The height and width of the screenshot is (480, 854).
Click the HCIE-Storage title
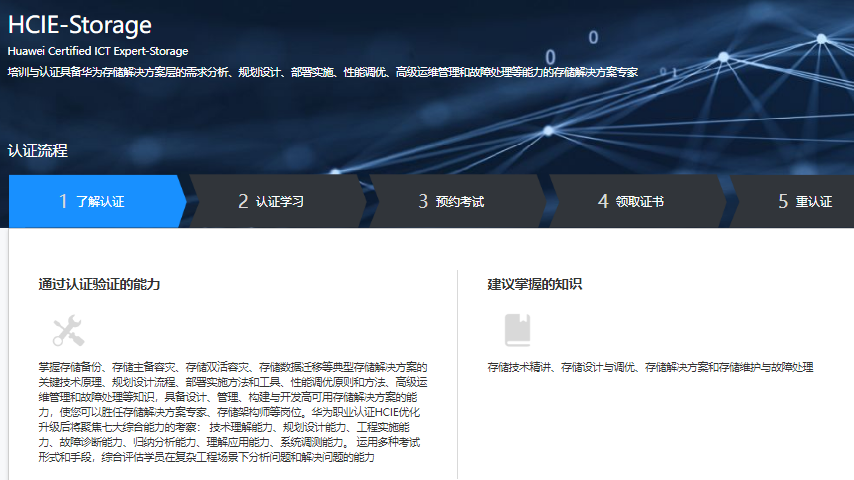point(80,25)
